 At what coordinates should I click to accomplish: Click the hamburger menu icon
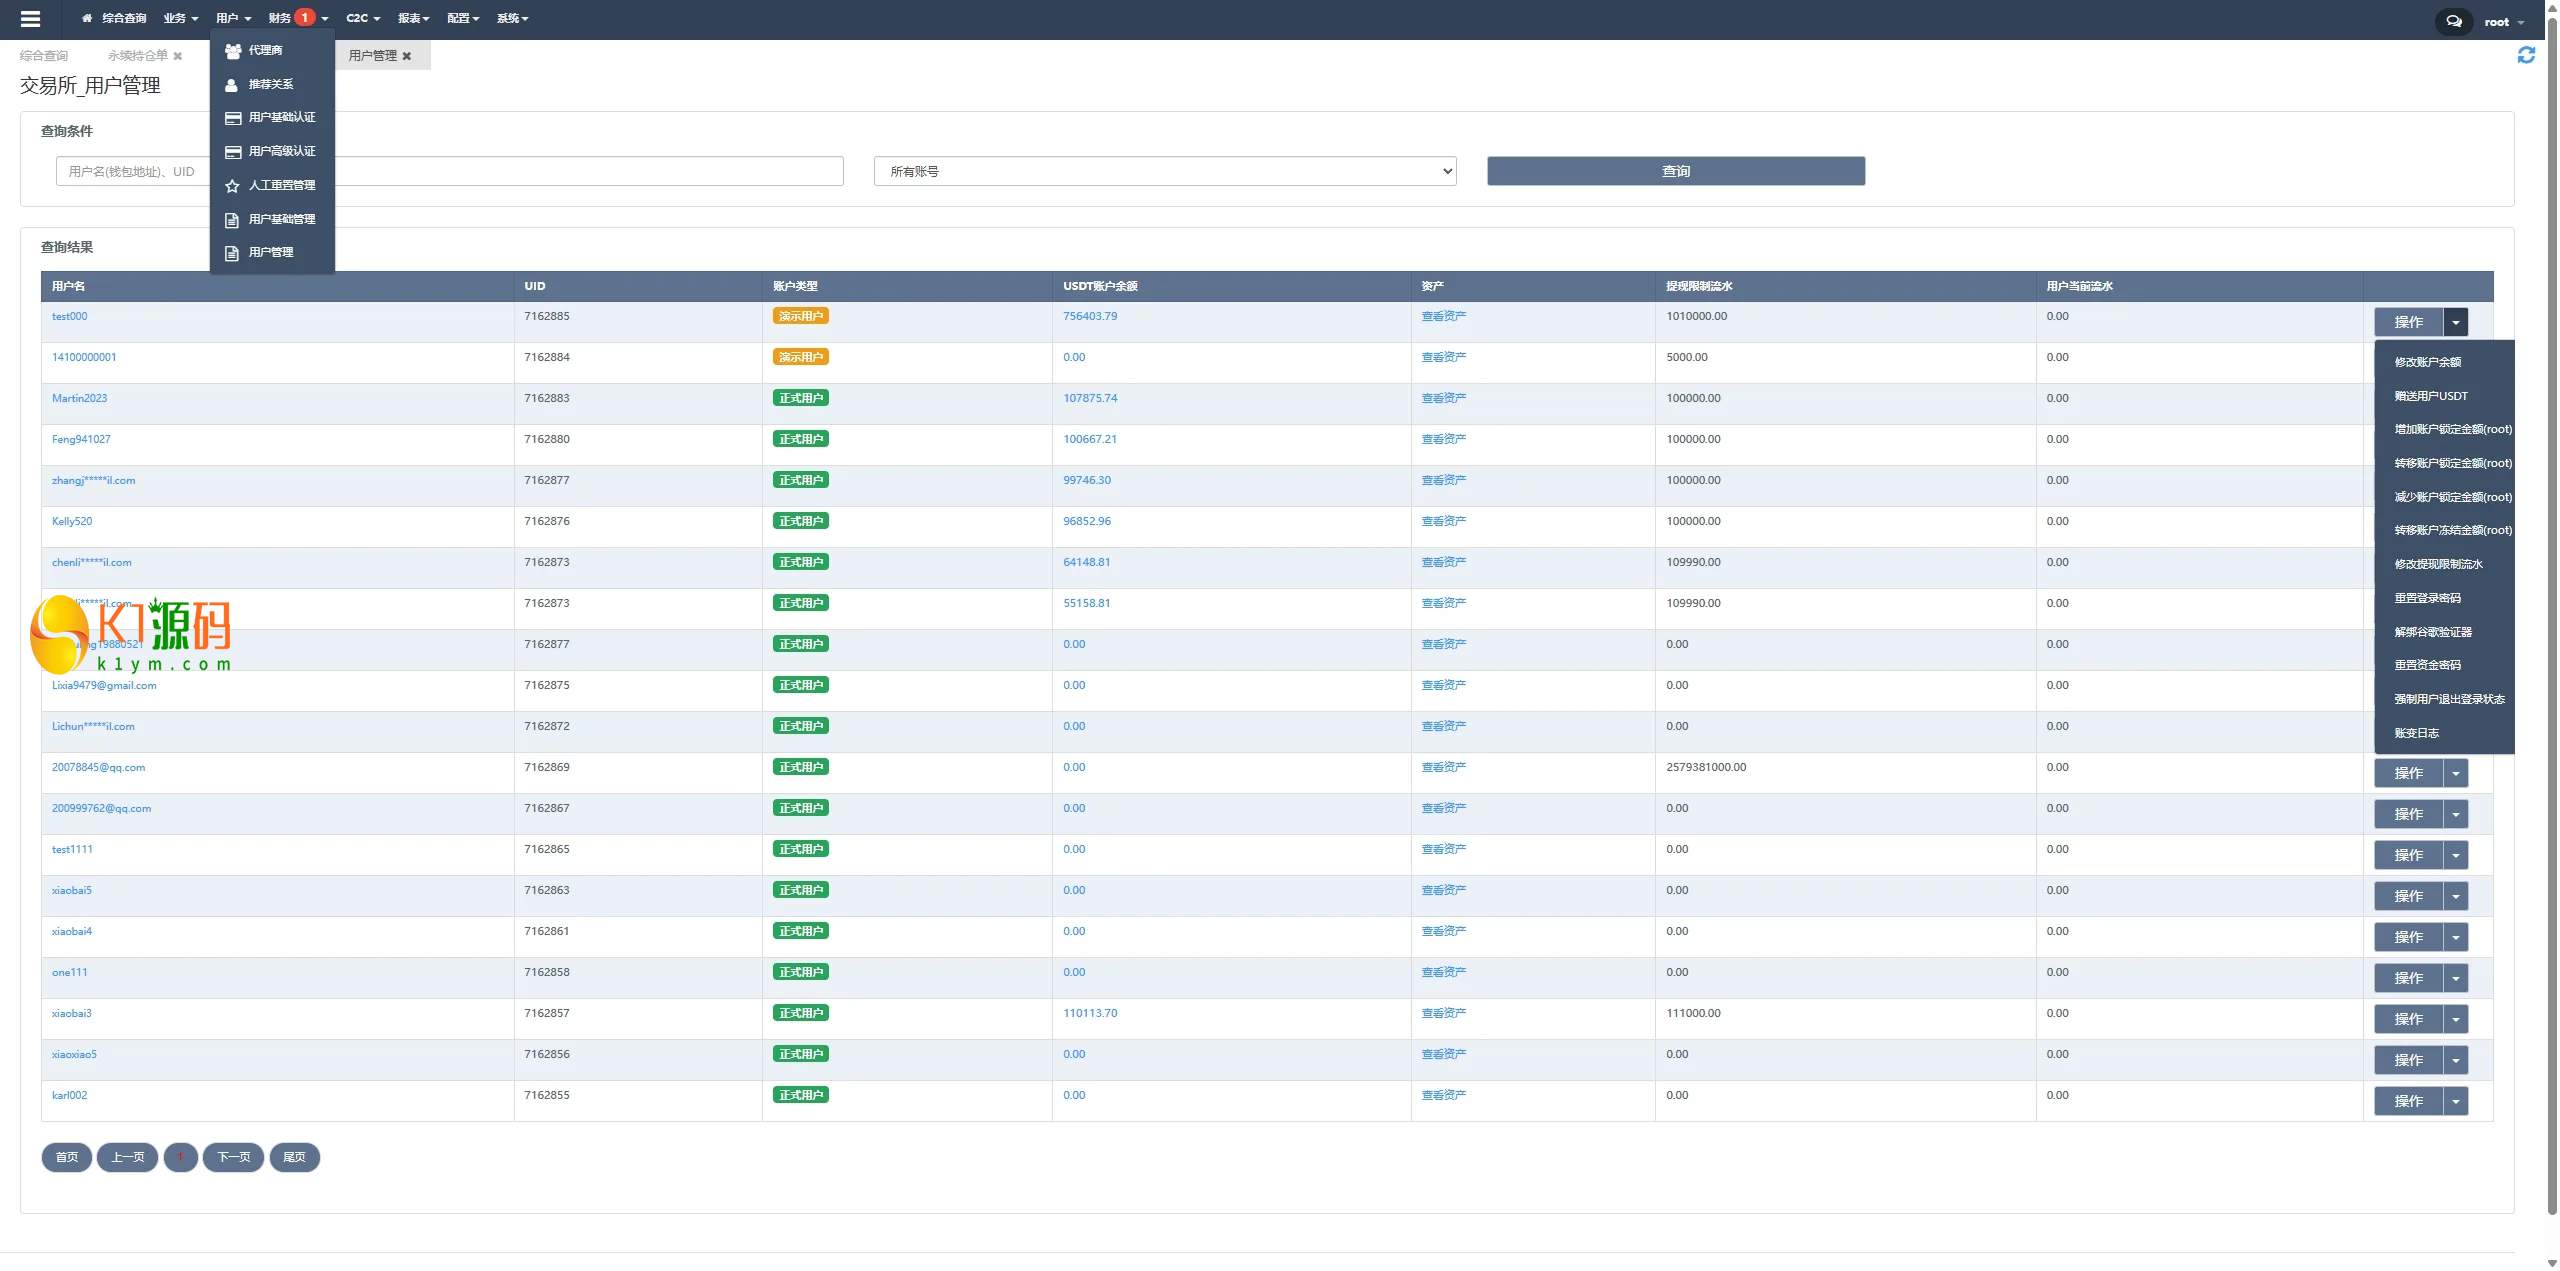30,18
